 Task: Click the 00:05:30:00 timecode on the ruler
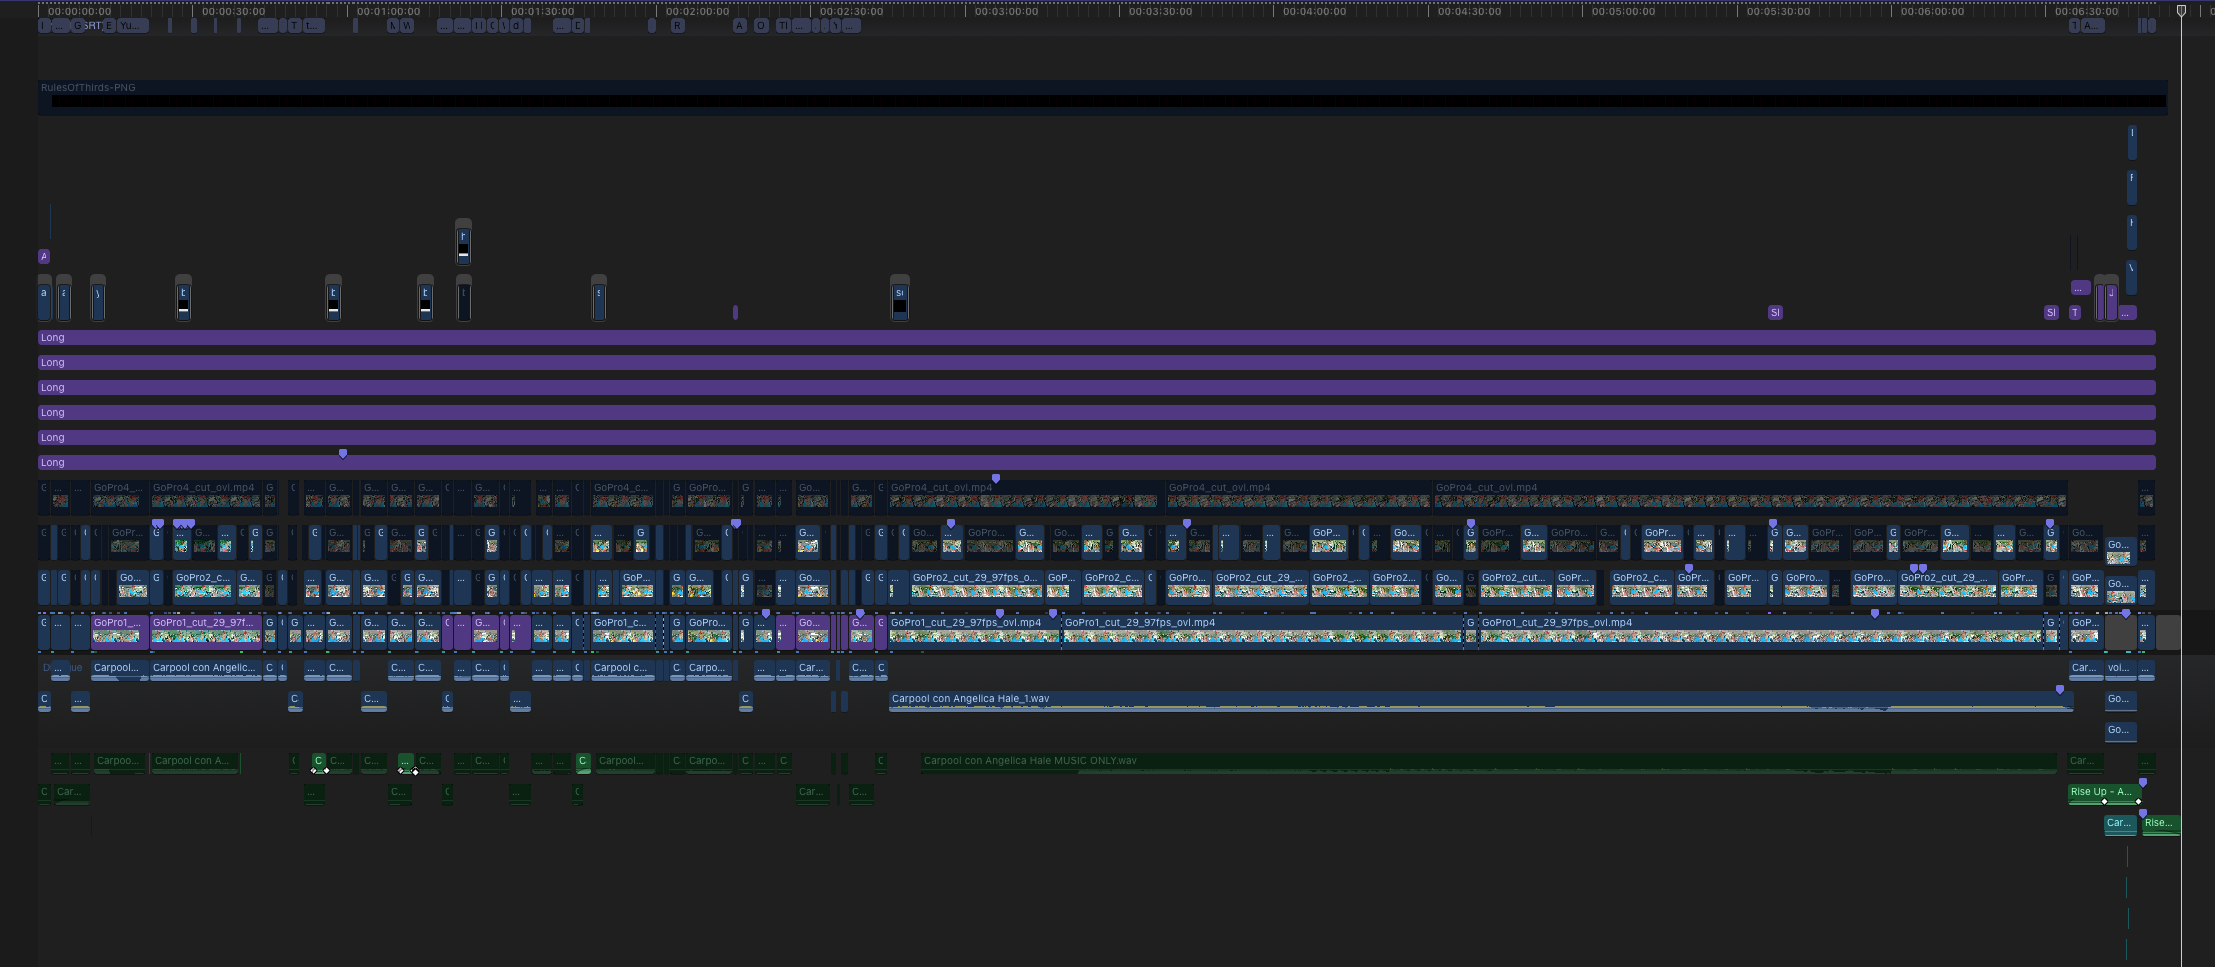click(1779, 12)
